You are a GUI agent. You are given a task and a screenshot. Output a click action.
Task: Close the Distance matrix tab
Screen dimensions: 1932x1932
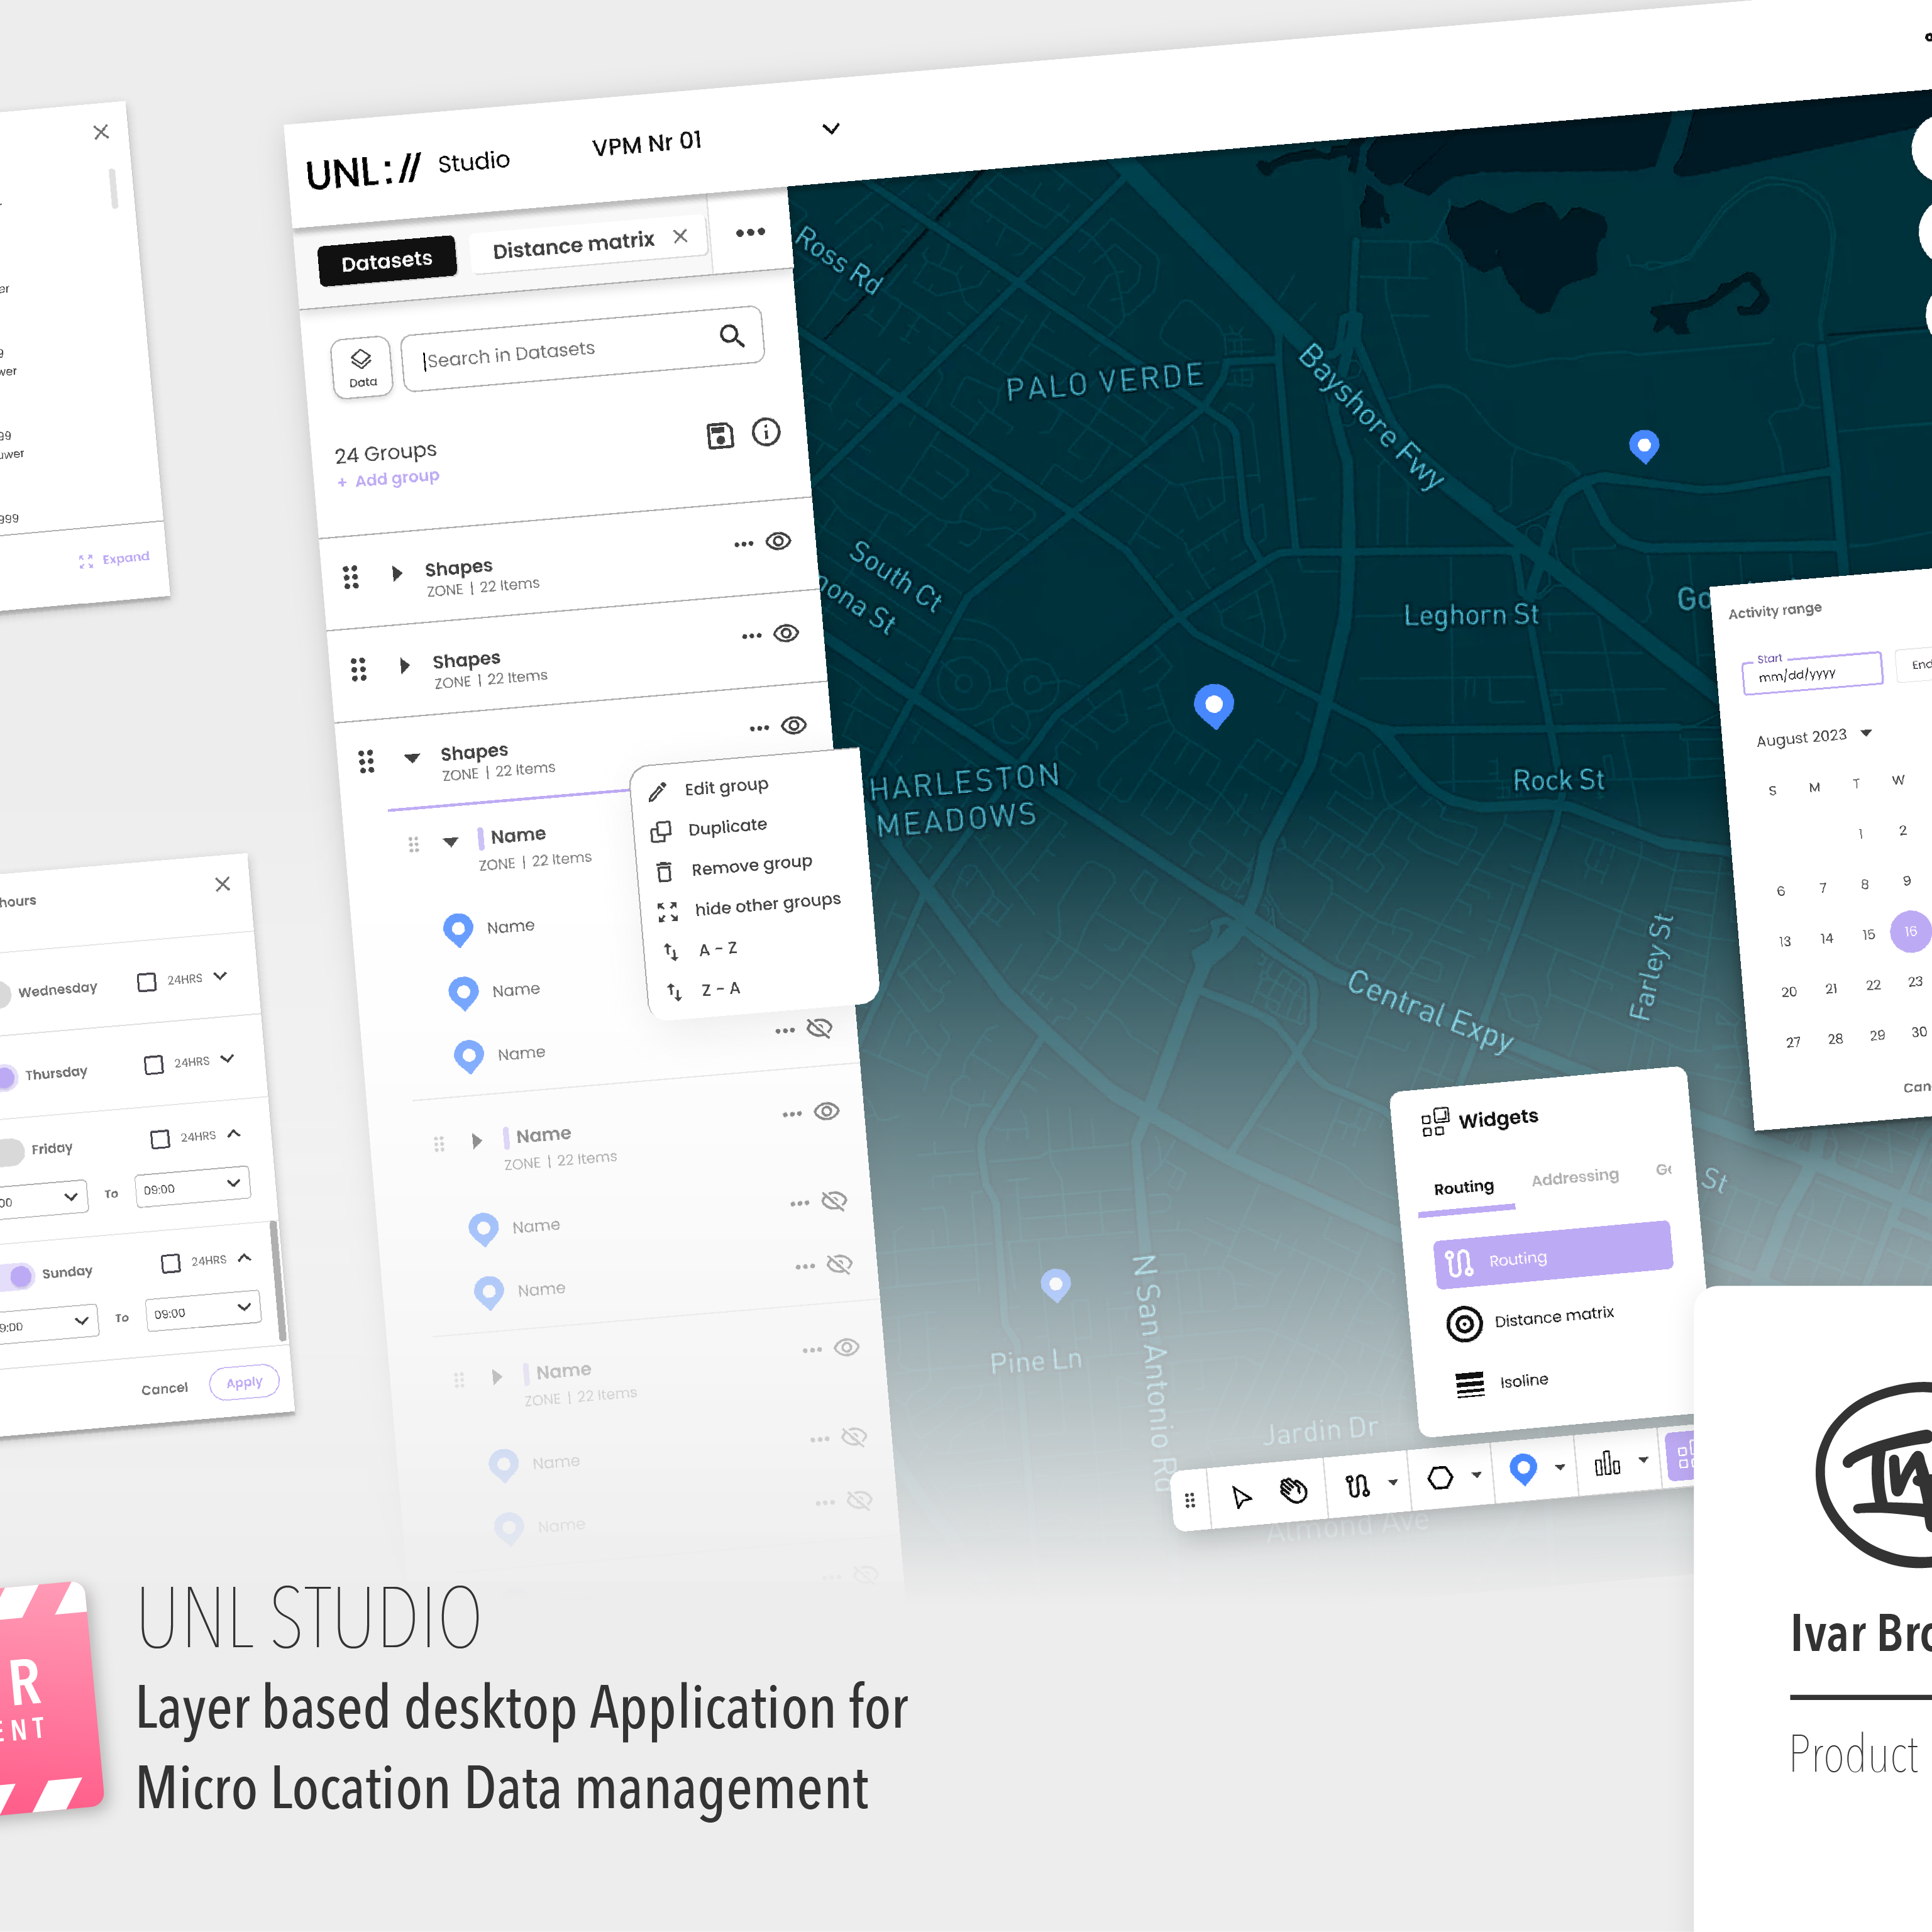click(680, 236)
